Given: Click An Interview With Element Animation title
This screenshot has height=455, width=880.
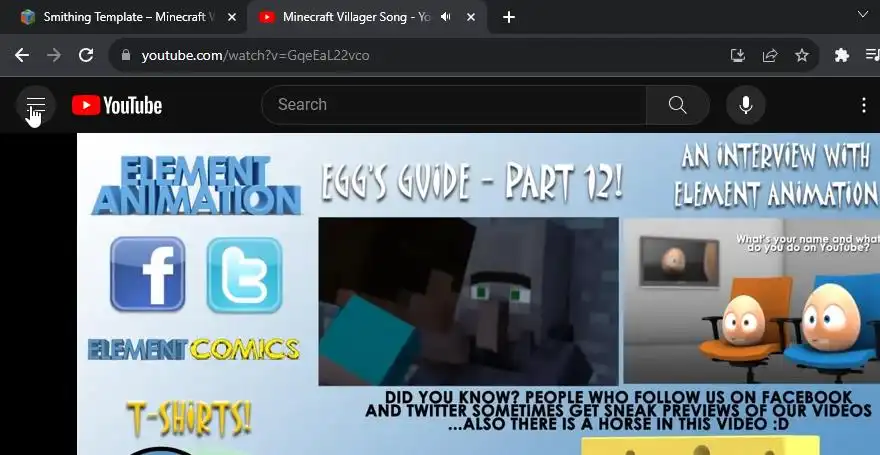Looking at the screenshot, I should (776, 175).
